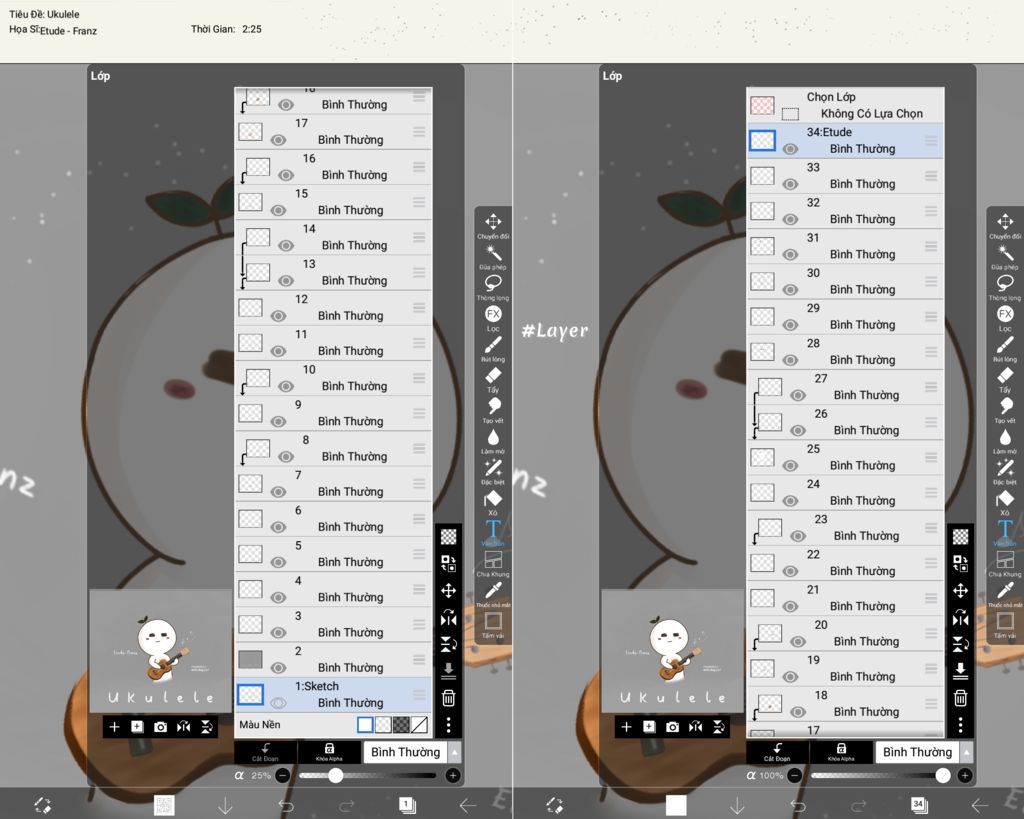Choose the Thòng lọng lasso tool in left screenshot
This screenshot has height=819, width=1024.
tap(493, 287)
